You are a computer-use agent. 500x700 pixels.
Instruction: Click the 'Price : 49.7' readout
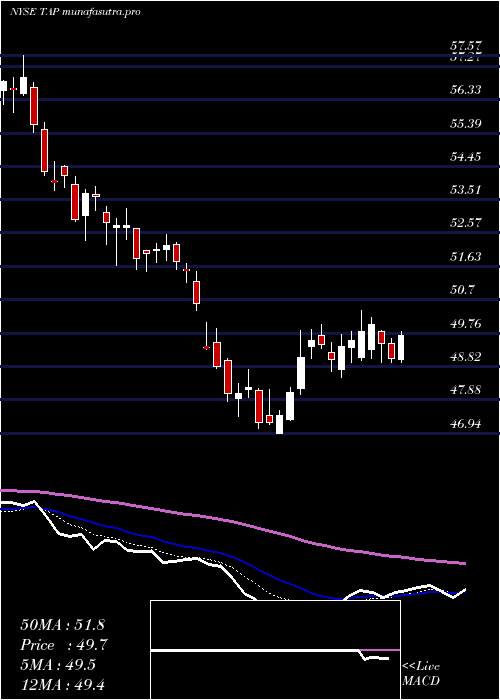(64, 645)
